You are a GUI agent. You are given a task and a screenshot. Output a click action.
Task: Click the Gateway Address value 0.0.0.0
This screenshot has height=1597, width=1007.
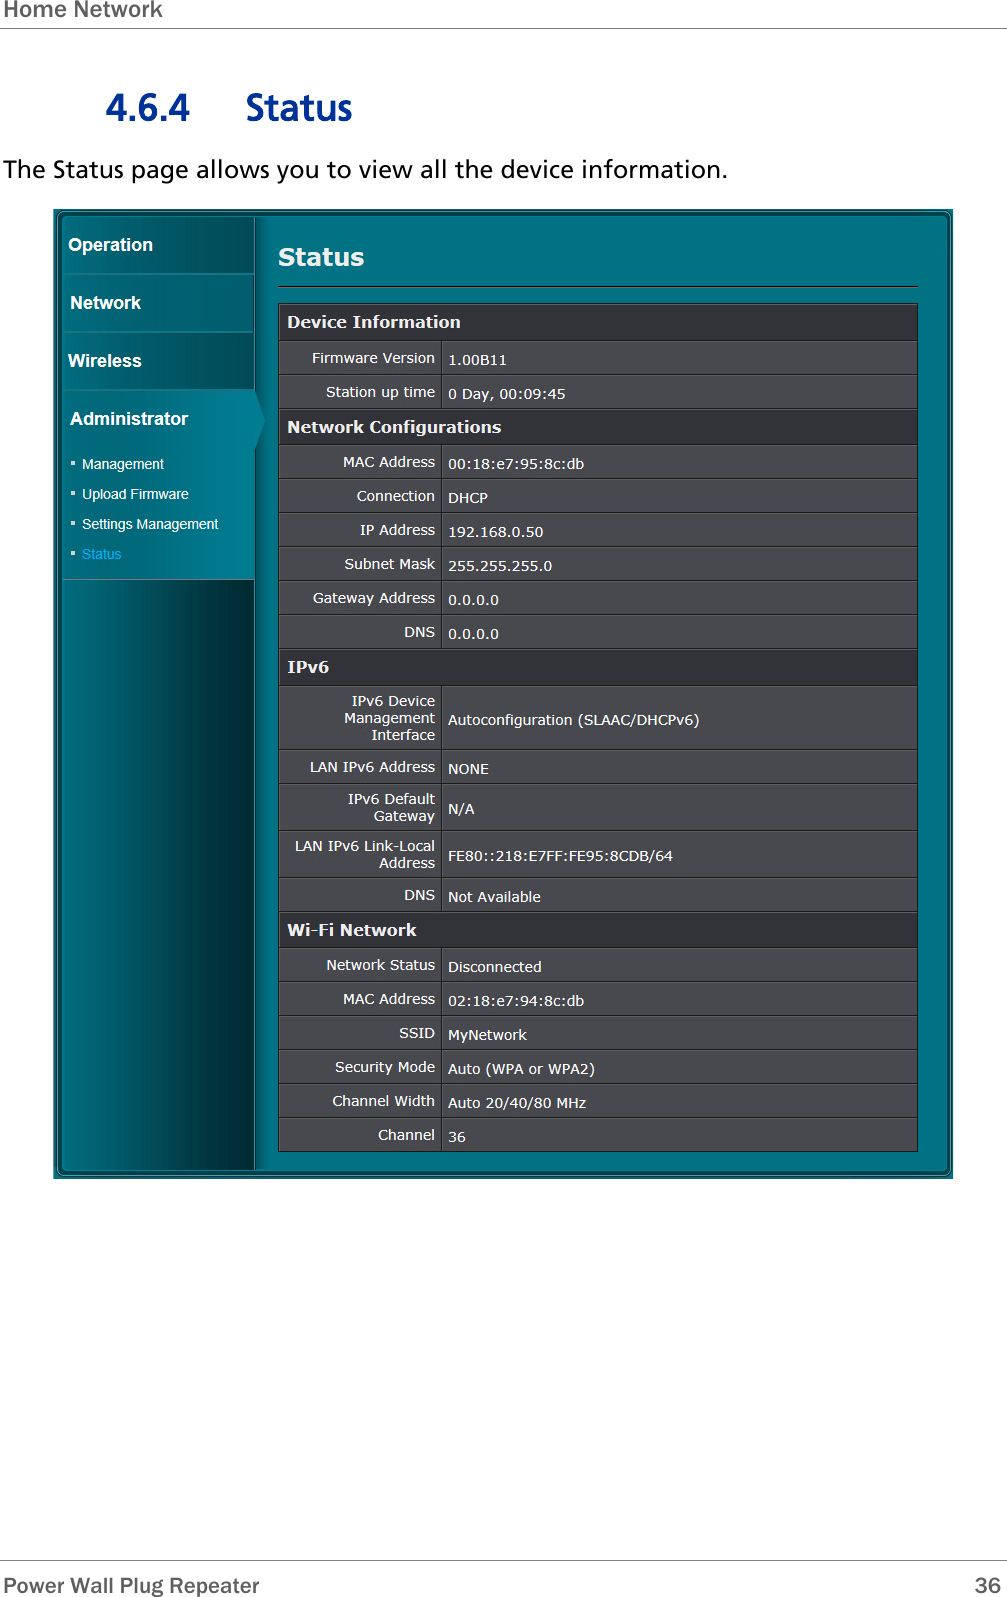(473, 600)
